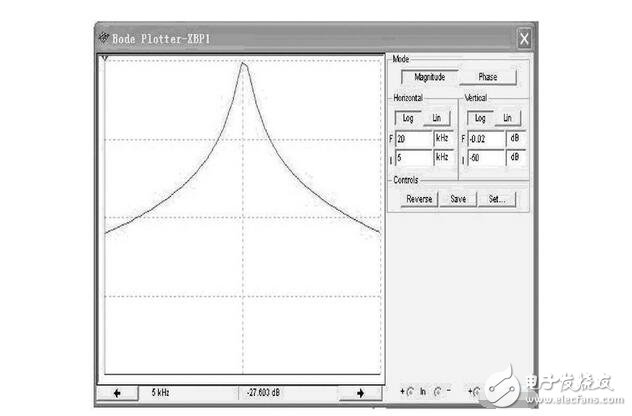Image resolution: width=632 pixels, height=416 pixels.
Task: Set vertical axis to Log
Action: tap(480, 117)
